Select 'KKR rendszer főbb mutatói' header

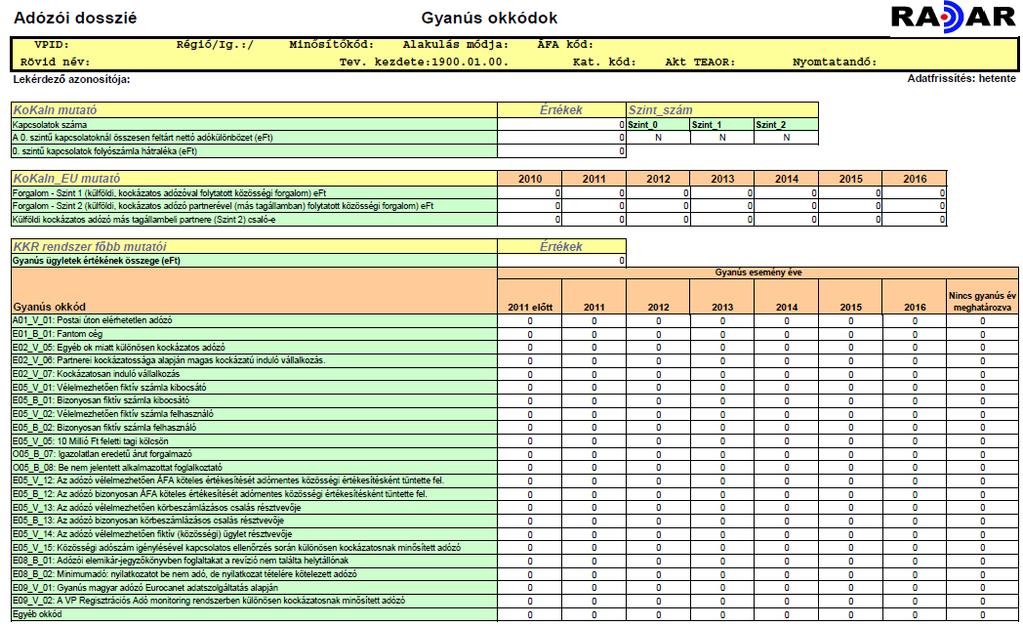[254, 246]
